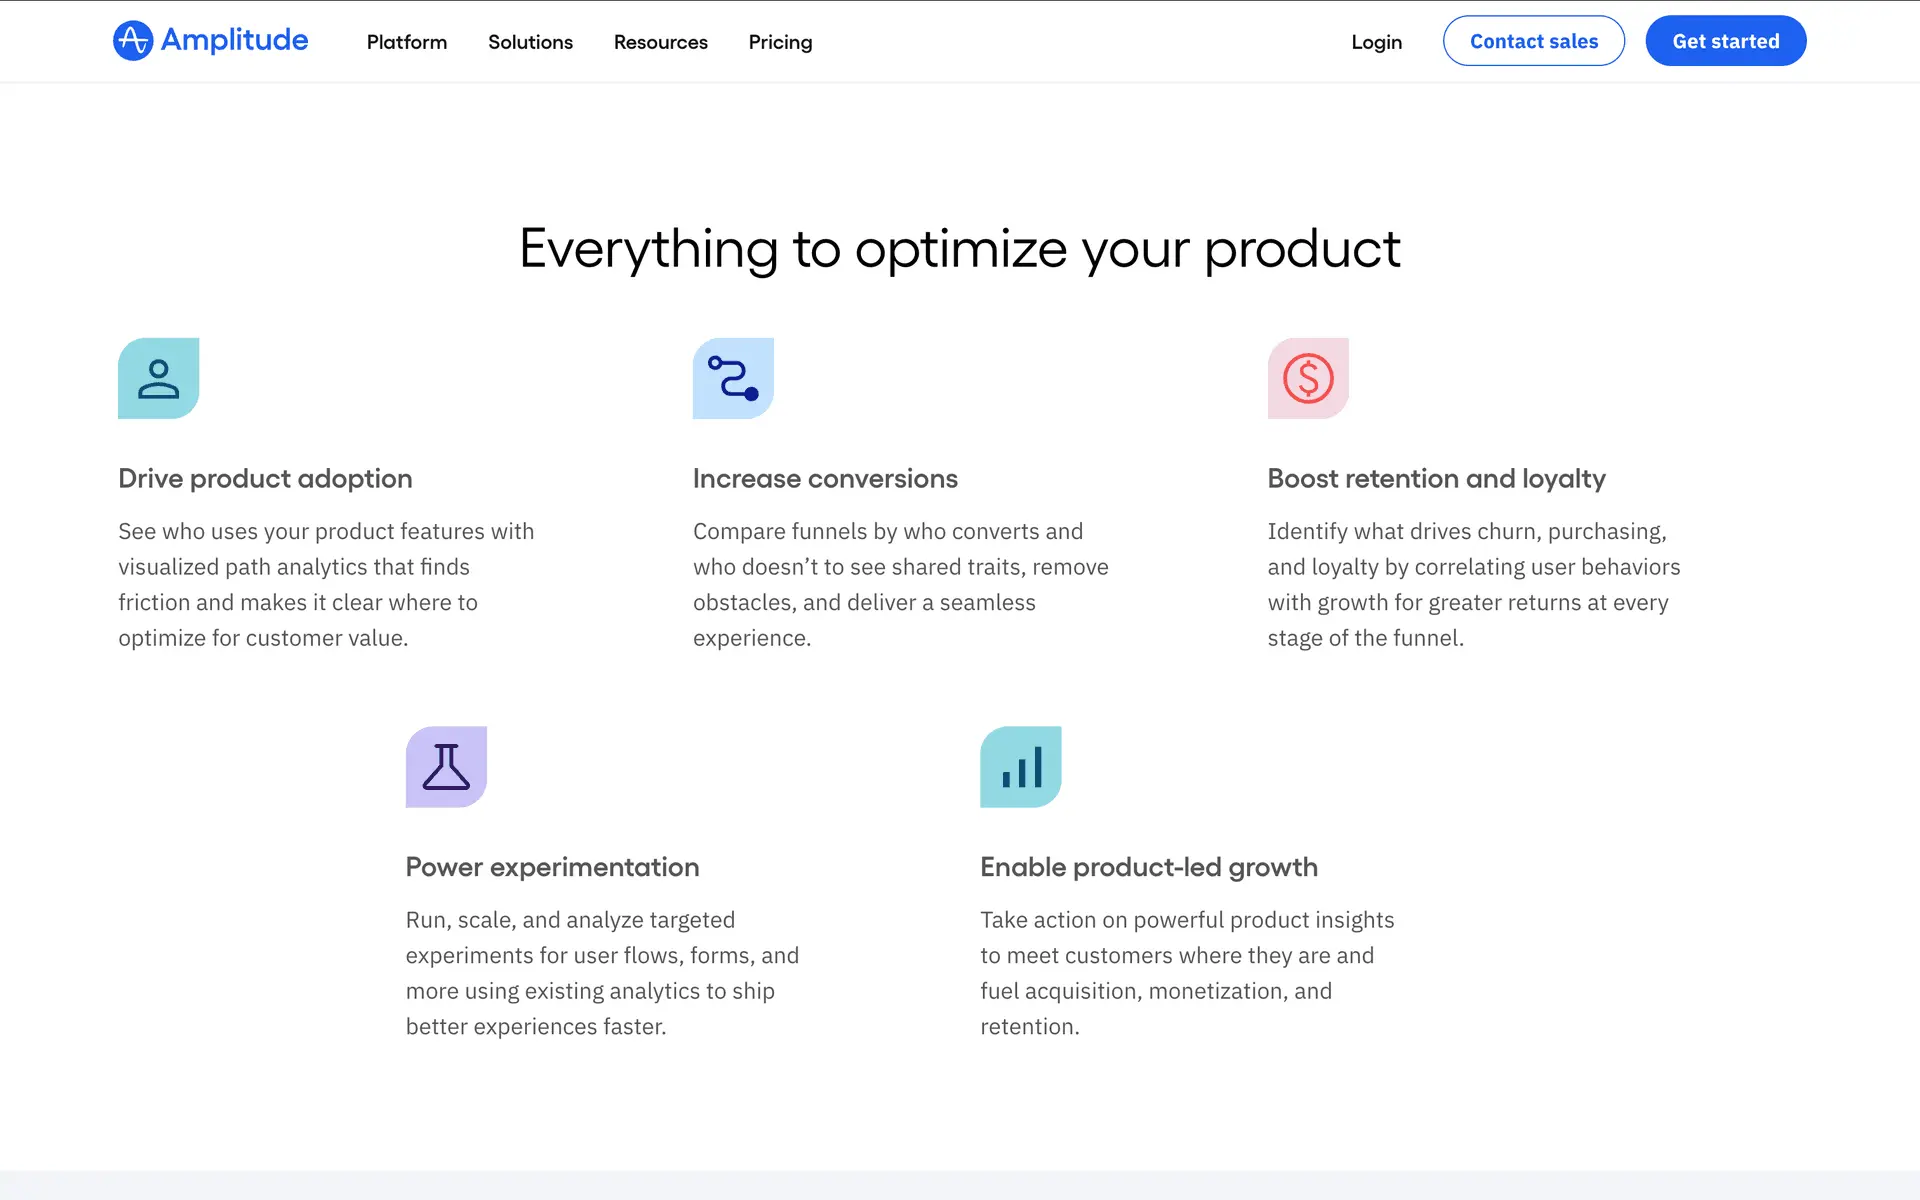The image size is (1920, 1200).
Task: Click the dollar sign retention icon
Action: pyautogui.click(x=1308, y=379)
